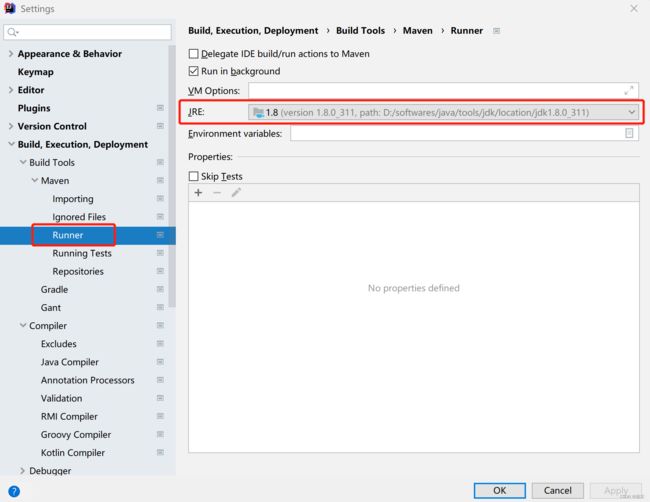Screen dimensions: 650x502
Task: Enable Skip Tests checkbox
Action: pos(193,176)
